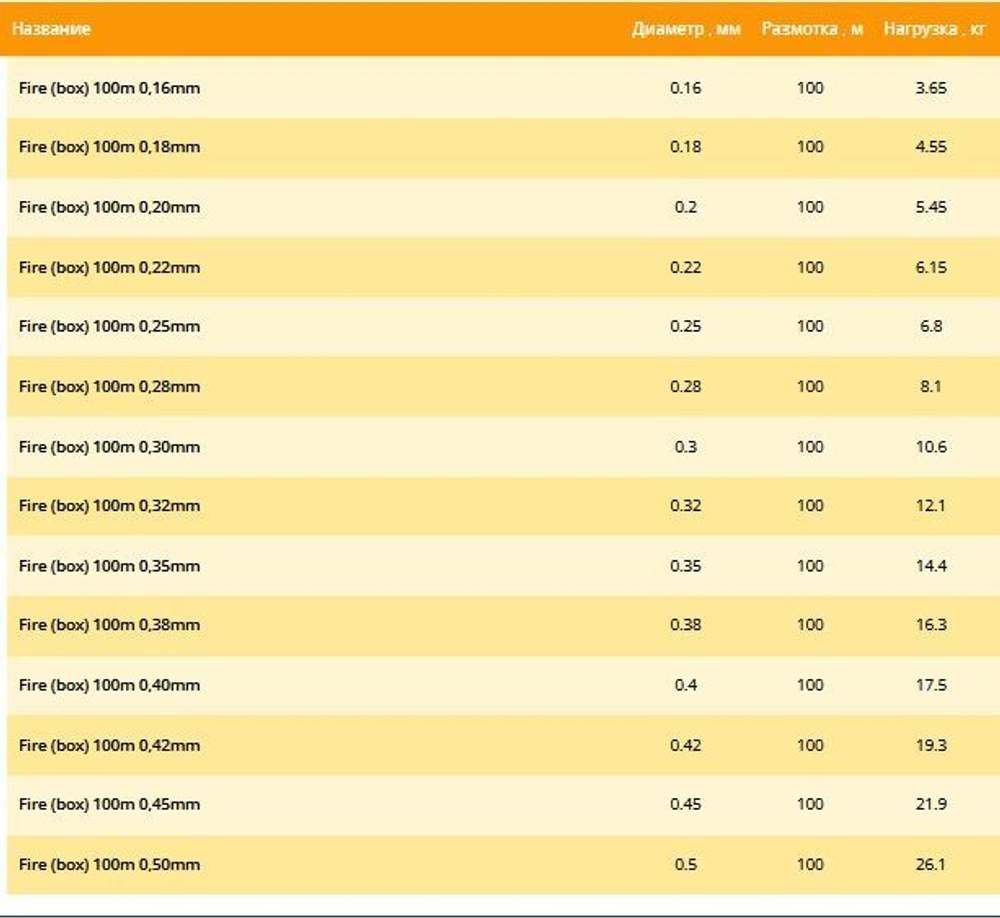Click diameter value 0.45
This screenshot has width=1000, height=918.
point(686,804)
